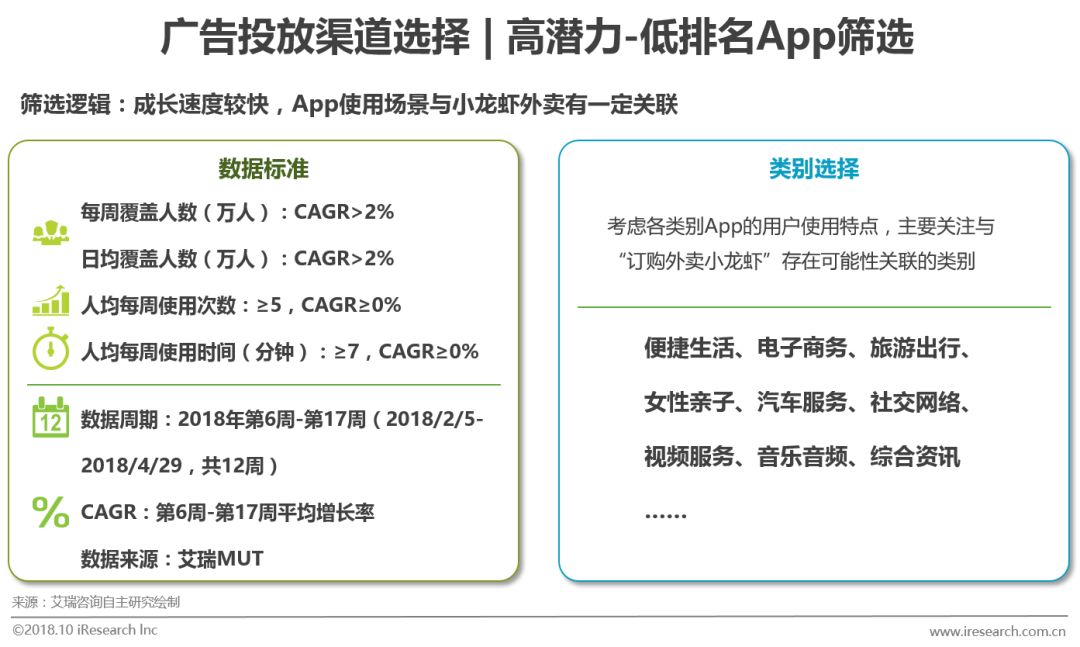Viewport: 1080px width, 647px height.
Task: Click the 便捷生活 category
Action: coord(689,348)
